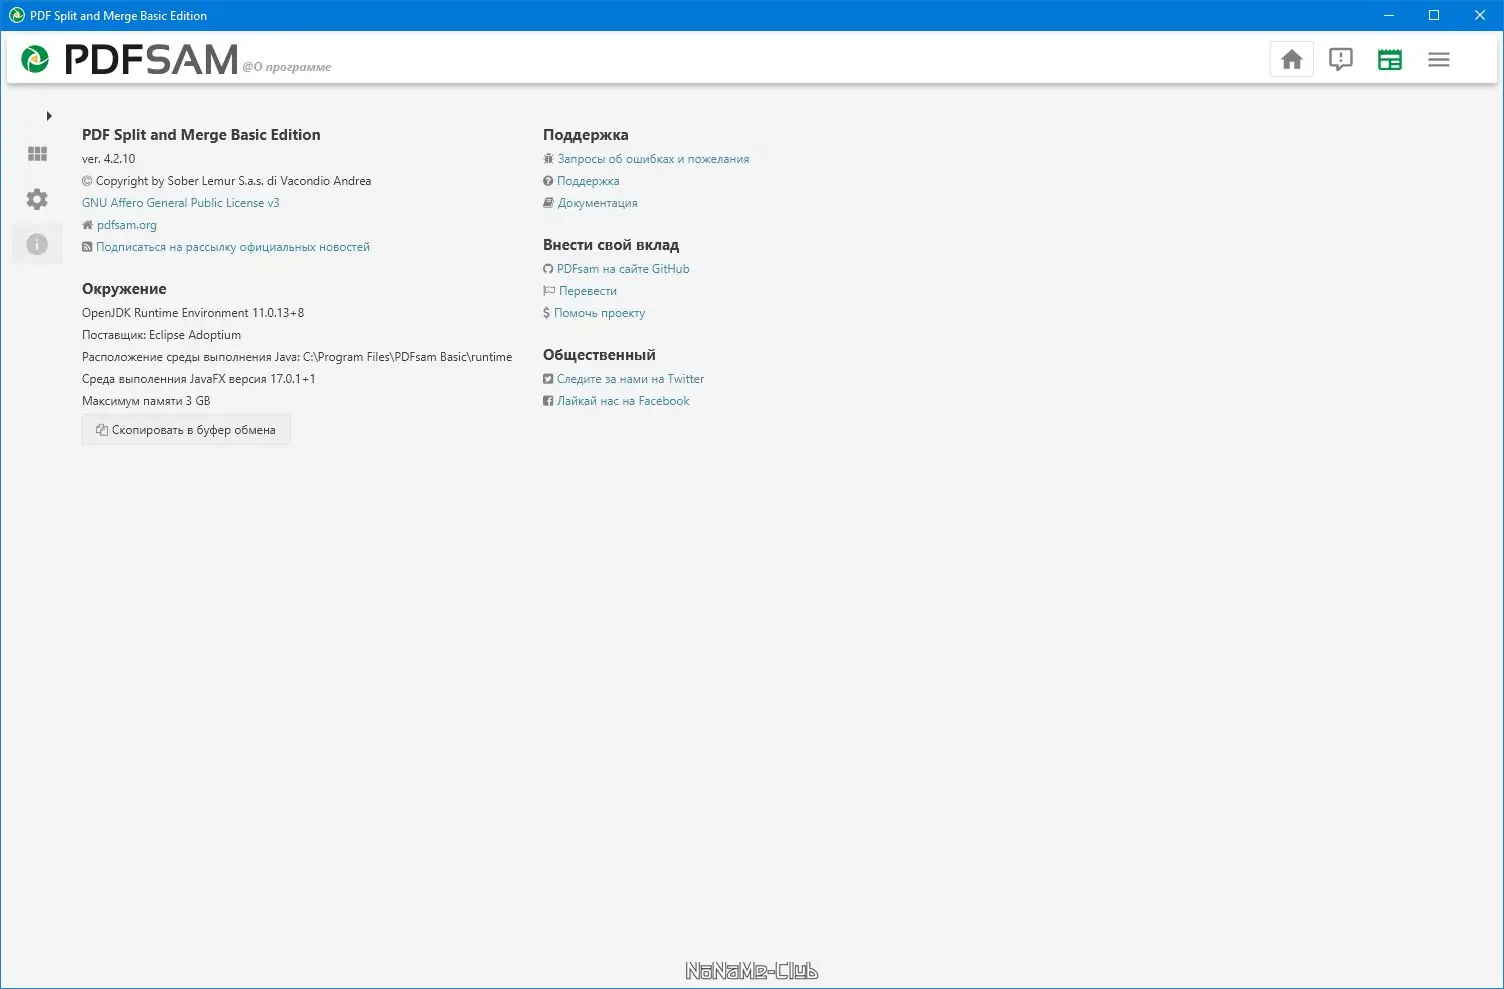Click 'Максимум памяти 3 GB' text
Viewport: 1504px width, 989px height.
(x=146, y=401)
